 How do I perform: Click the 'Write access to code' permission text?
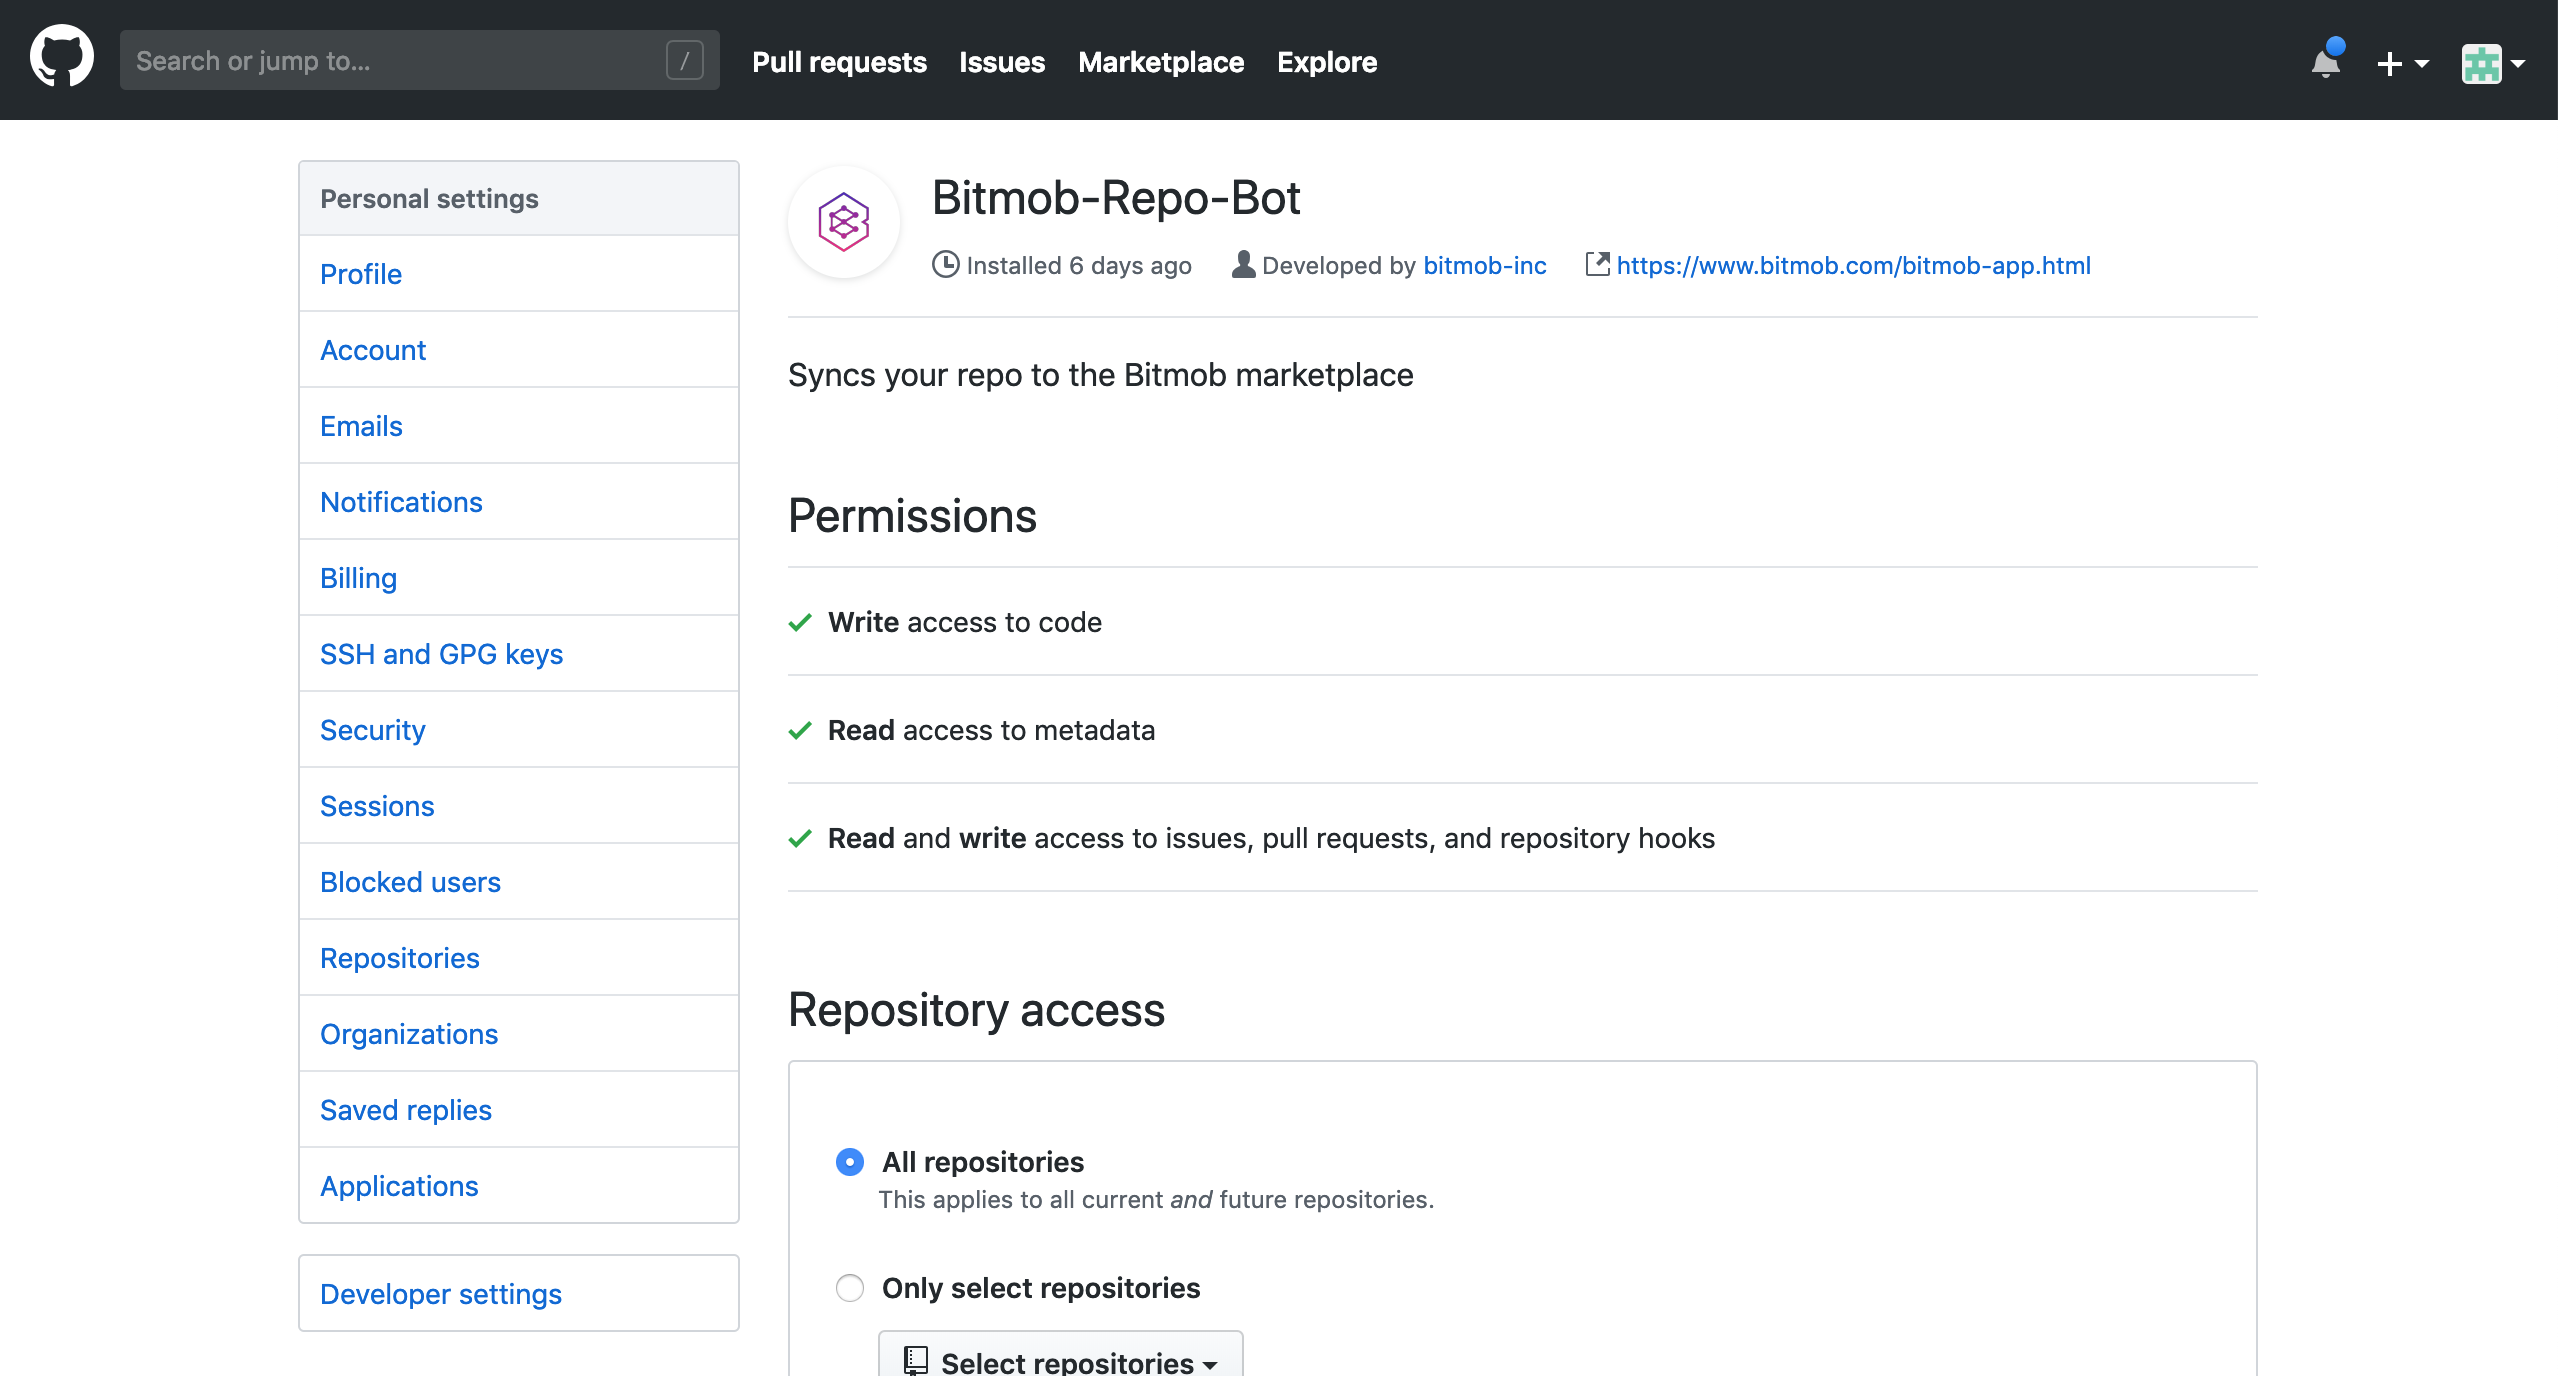click(965, 622)
